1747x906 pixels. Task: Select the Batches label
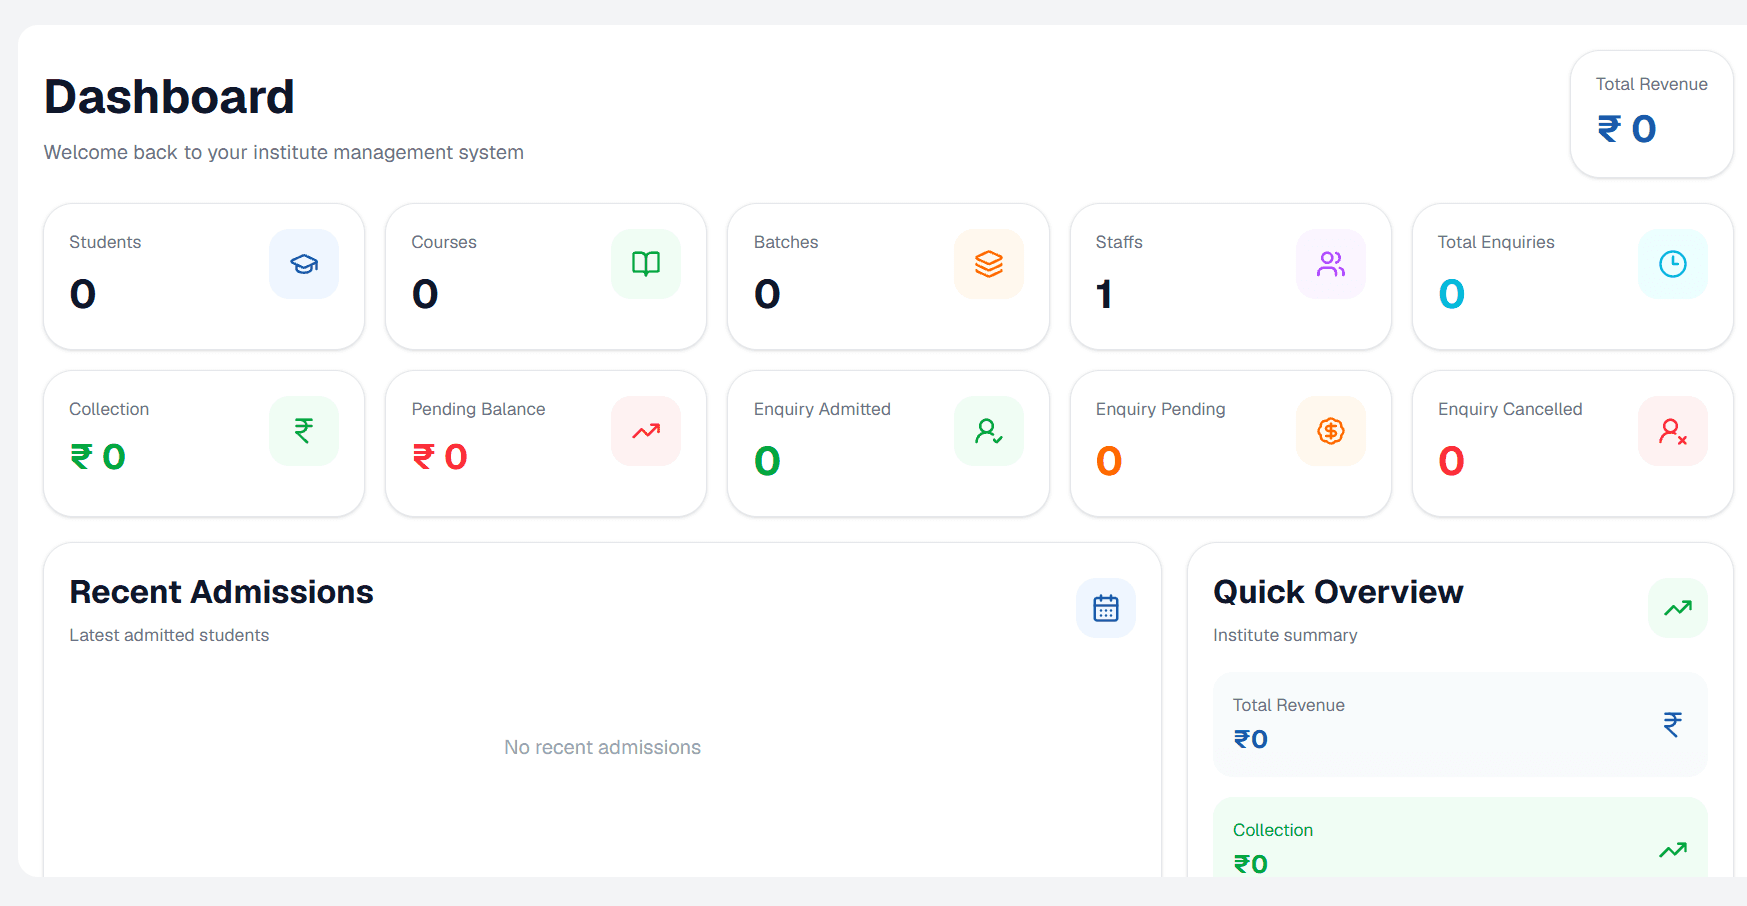click(x=786, y=242)
